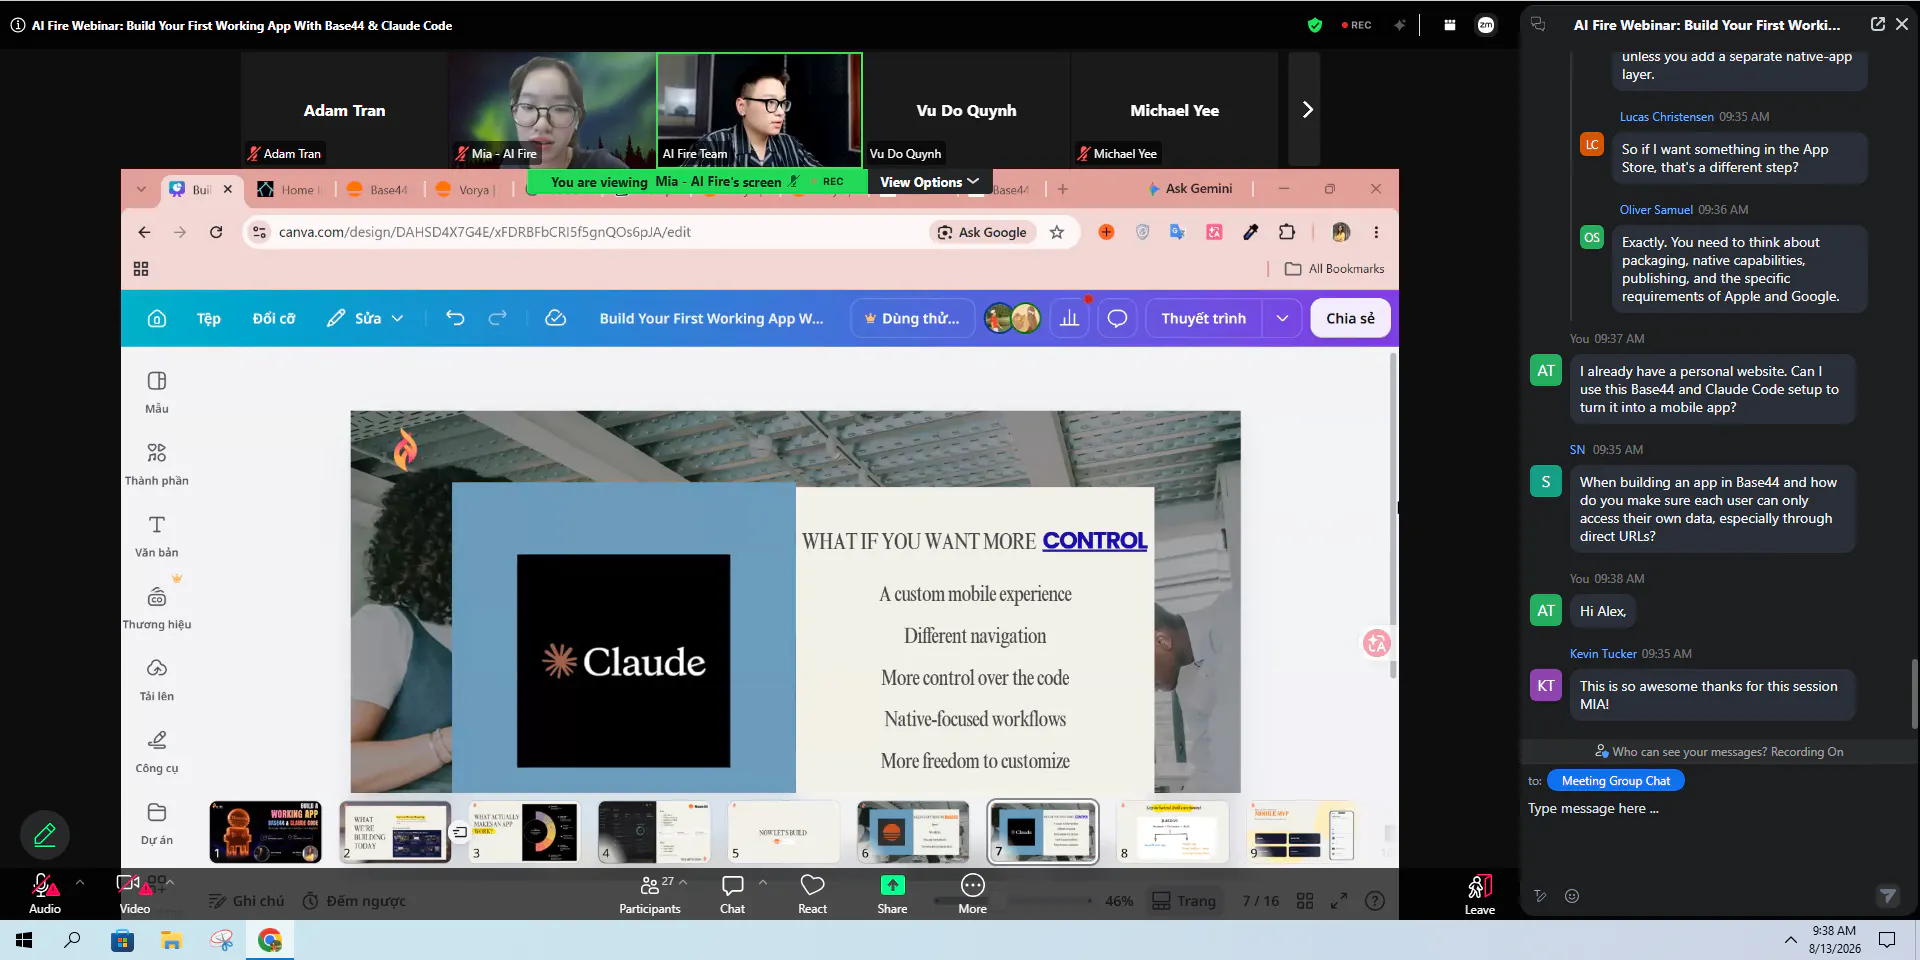The width and height of the screenshot is (1920, 960).
Task: Expand the arrow beside Chat button
Action: 763,882
